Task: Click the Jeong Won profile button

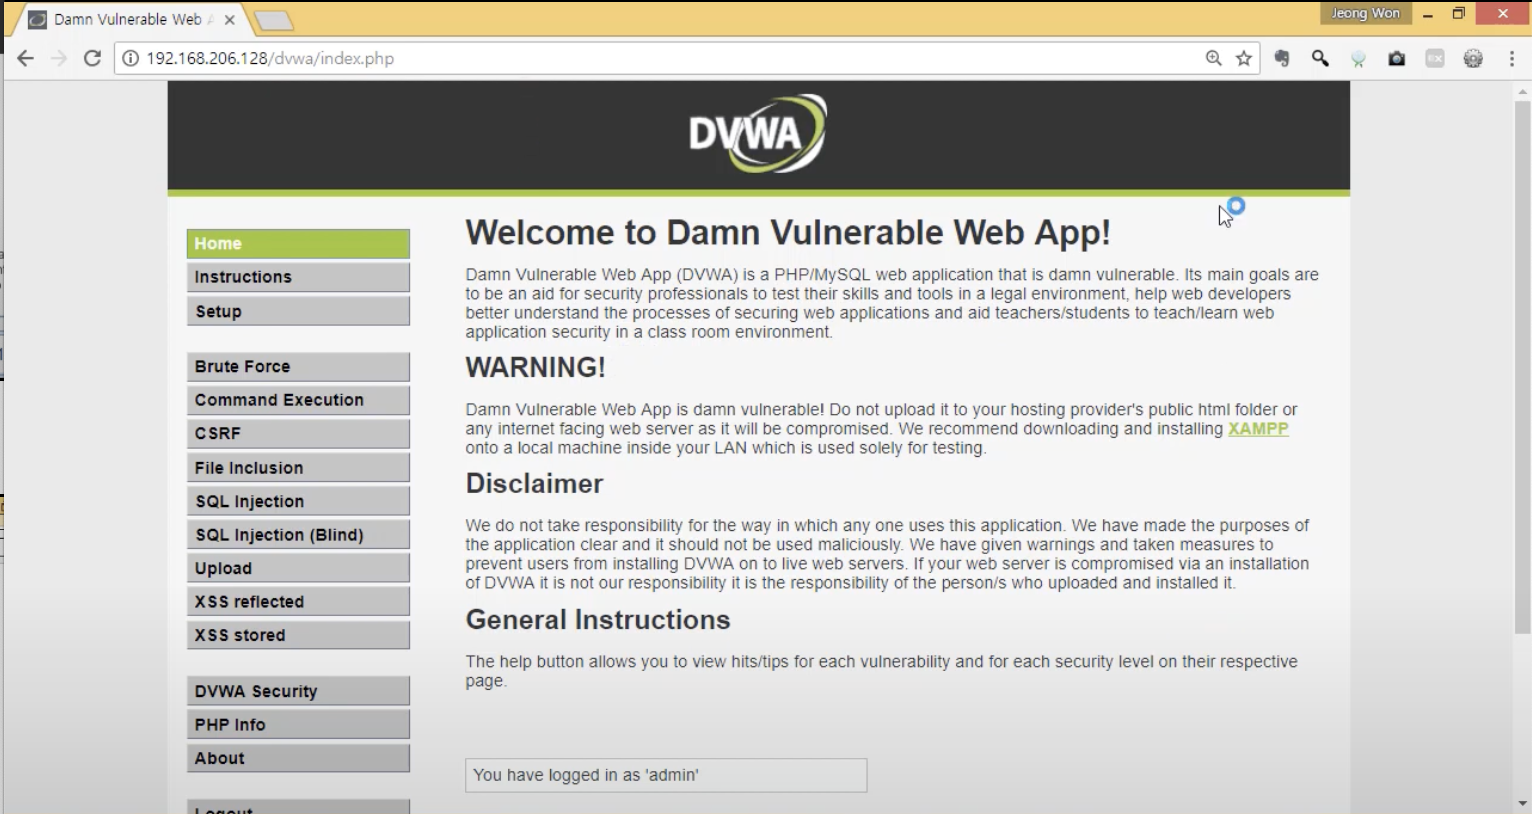Action: [x=1365, y=13]
